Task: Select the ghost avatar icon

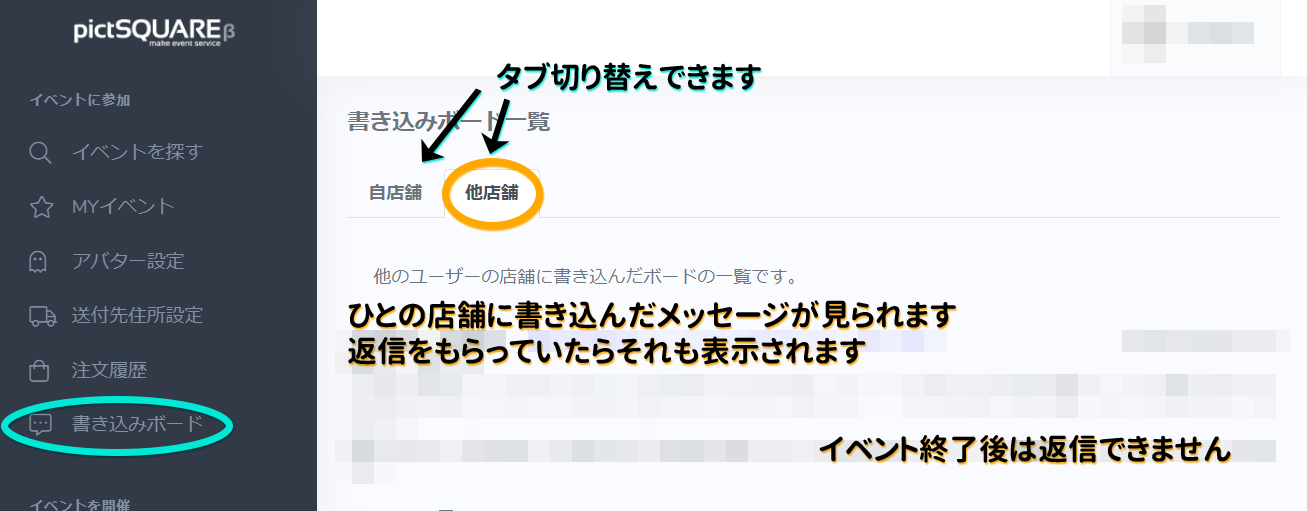Action: pos(40,261)
